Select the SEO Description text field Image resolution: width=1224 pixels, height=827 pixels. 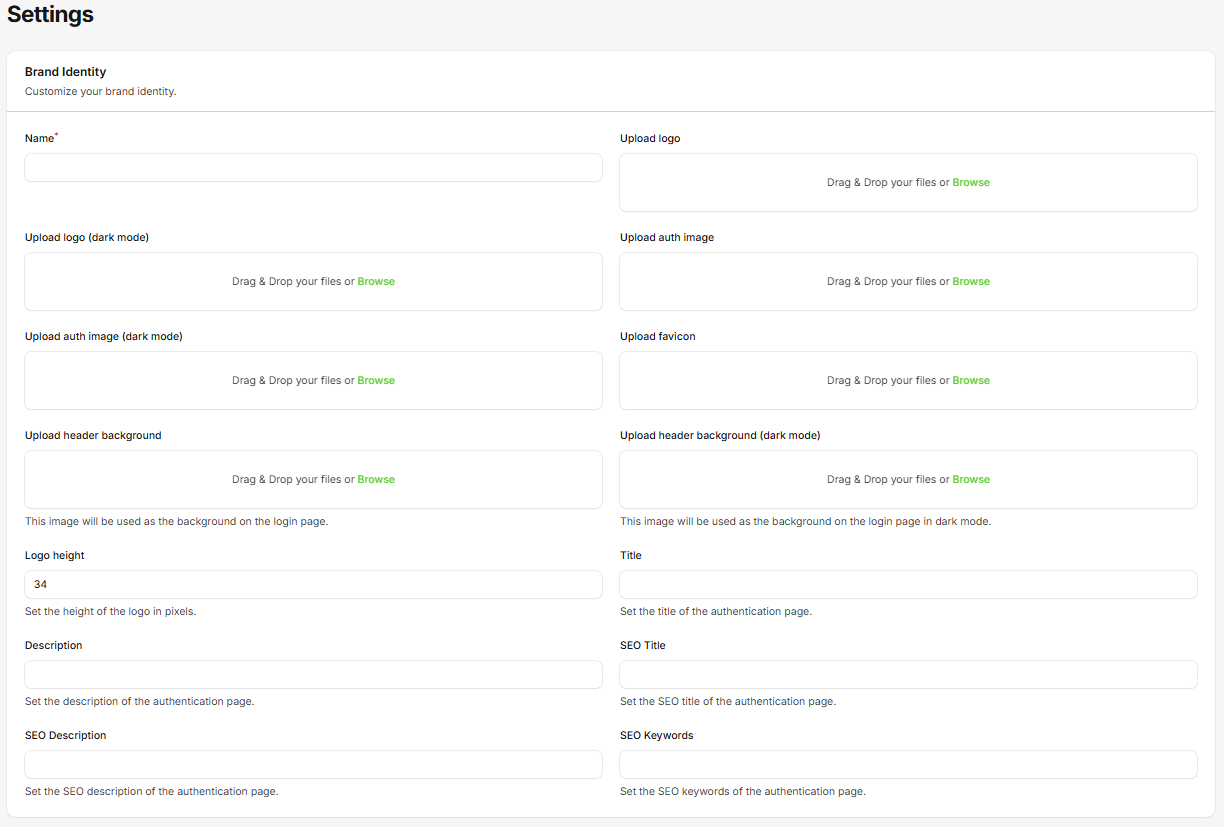[313, 764]
